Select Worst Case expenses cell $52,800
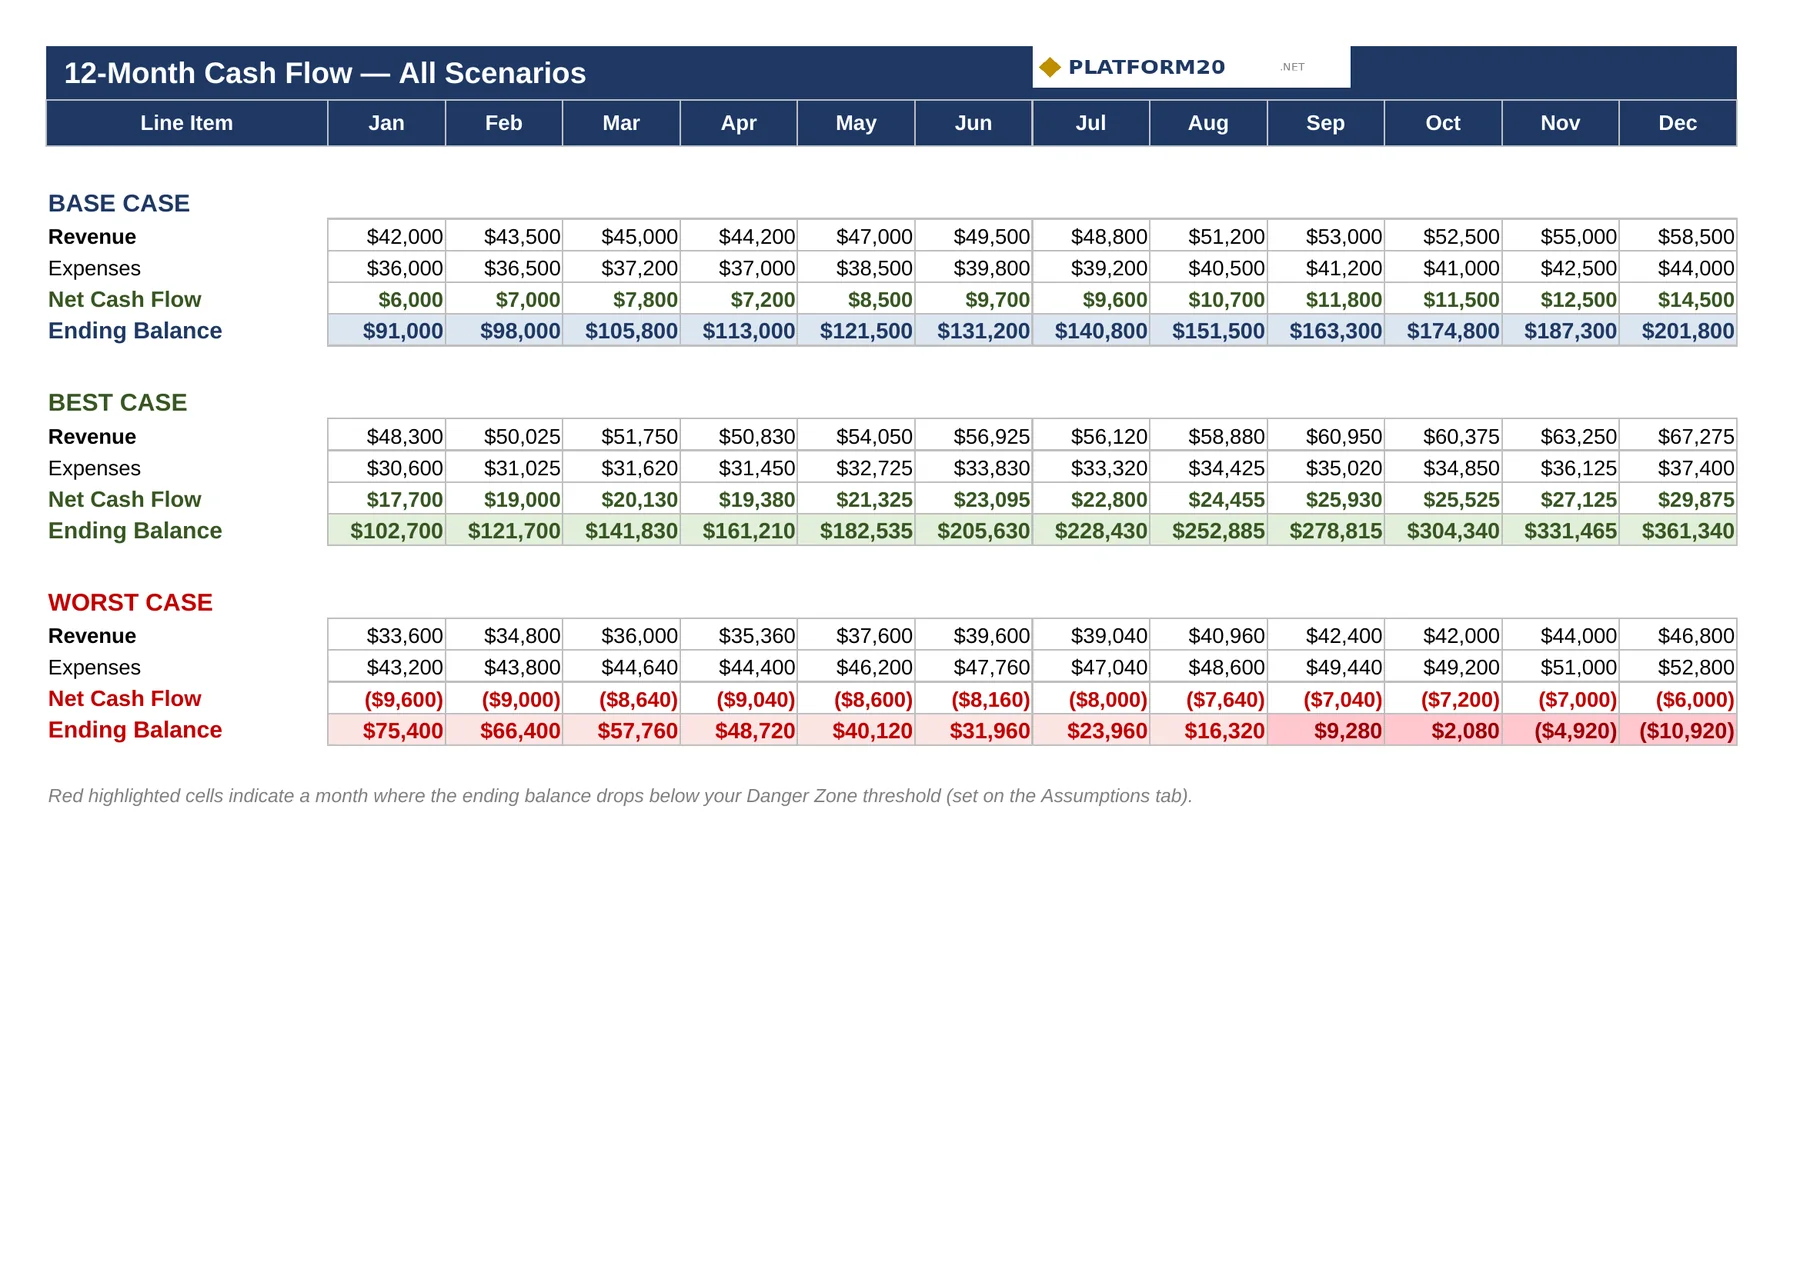 1678,667
